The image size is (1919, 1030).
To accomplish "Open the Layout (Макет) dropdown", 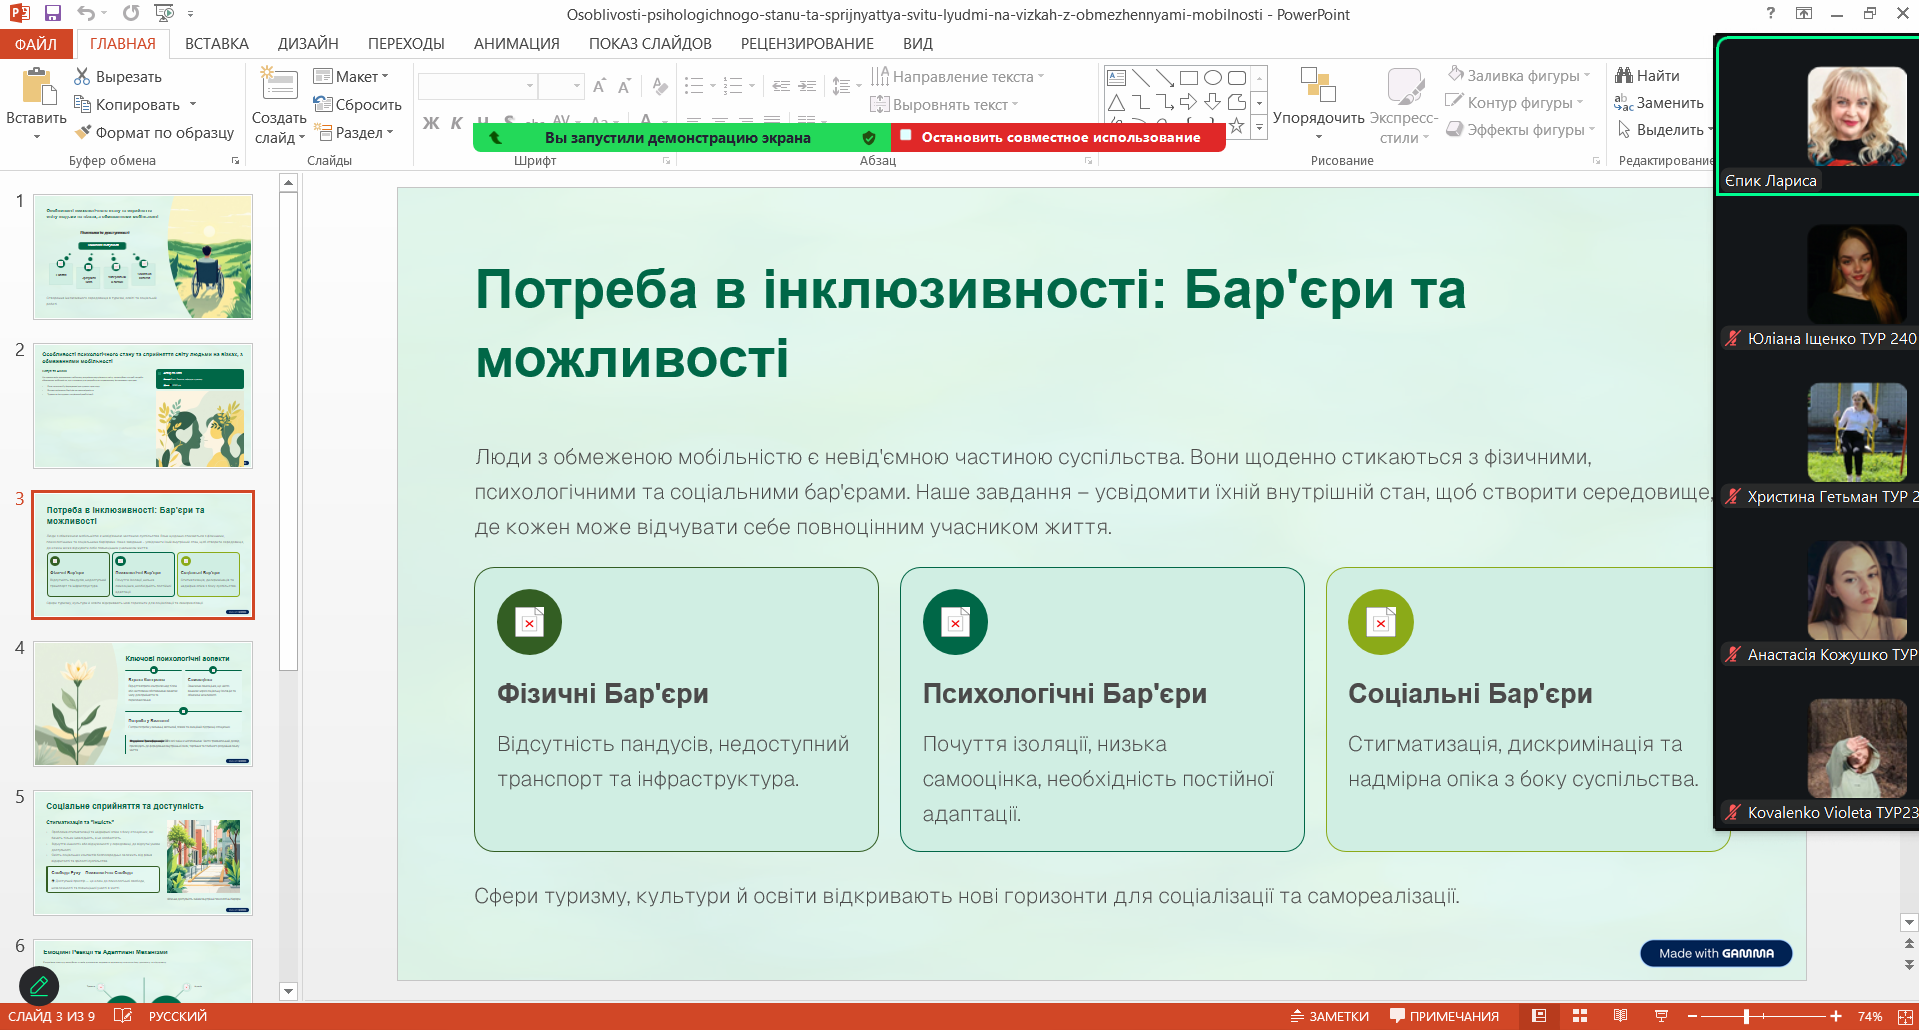I will 351,77.
